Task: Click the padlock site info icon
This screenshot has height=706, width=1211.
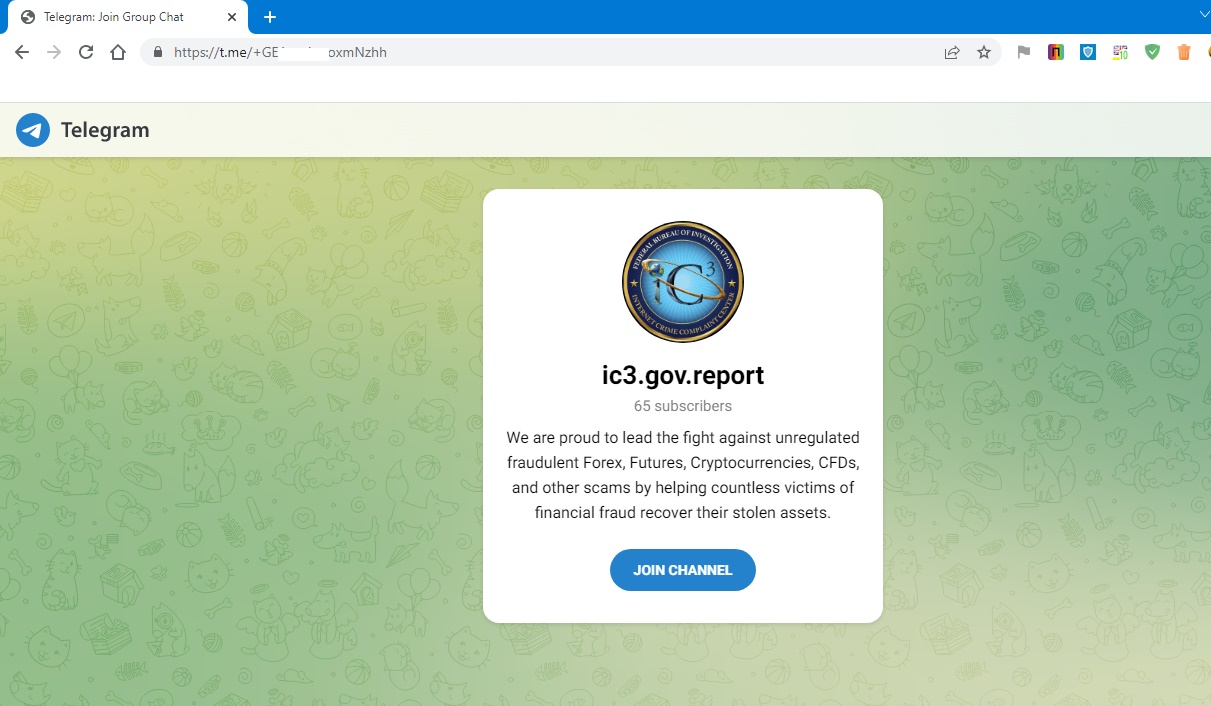Action: pos(157,53)
